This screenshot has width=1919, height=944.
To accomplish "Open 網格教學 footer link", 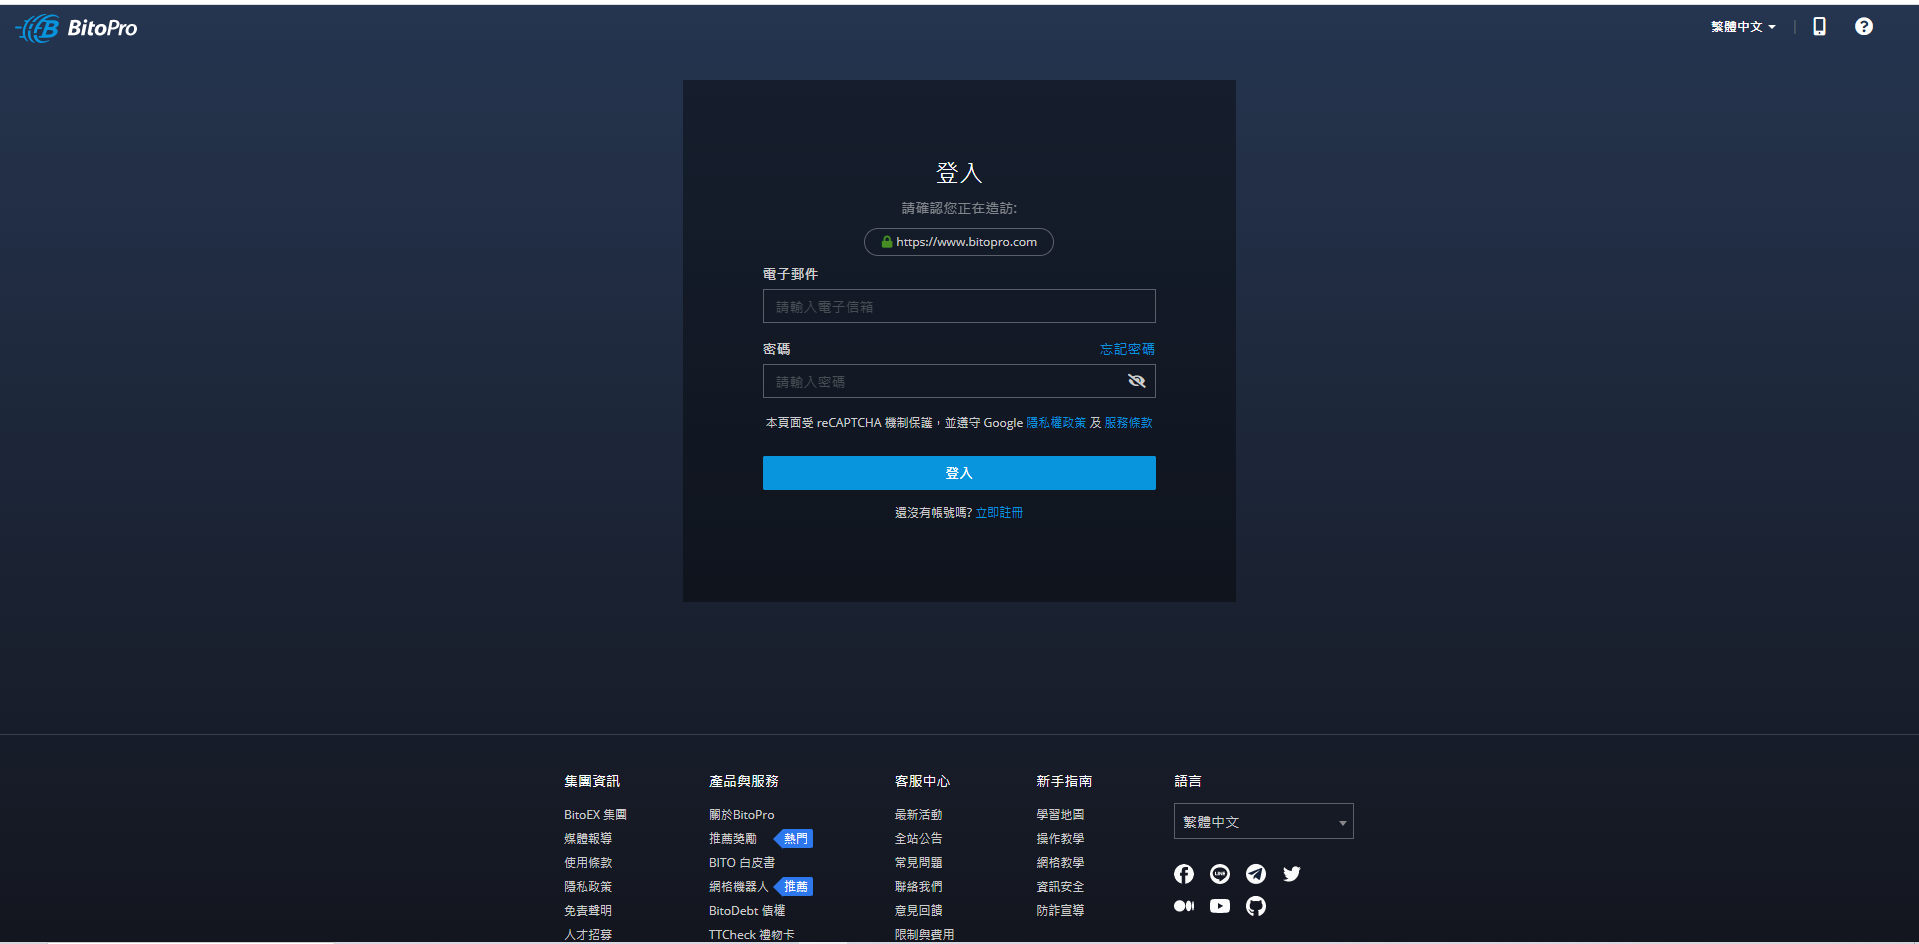I will tap(1061, 863).
